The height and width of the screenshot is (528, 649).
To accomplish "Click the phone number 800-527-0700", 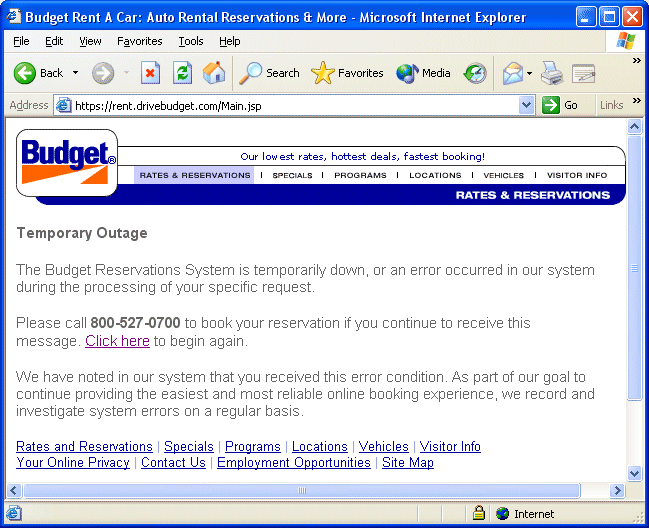I will tap(135, 323).
